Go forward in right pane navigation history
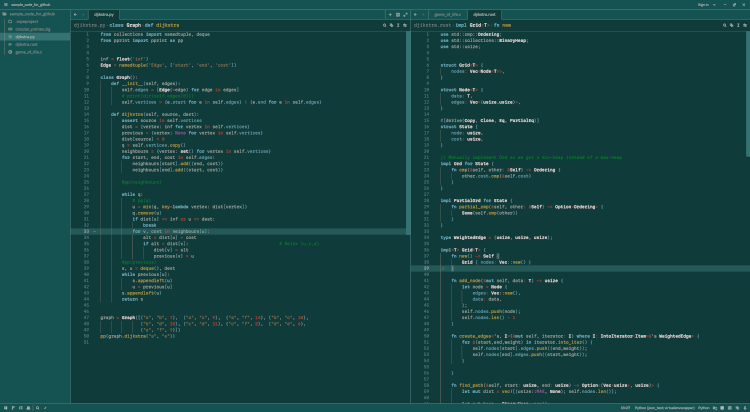This screenshot has width=750, height=412. 423,15
